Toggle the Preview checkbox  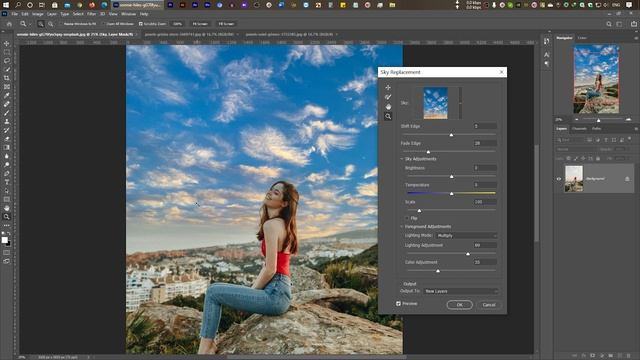click(x=398, y=304)
